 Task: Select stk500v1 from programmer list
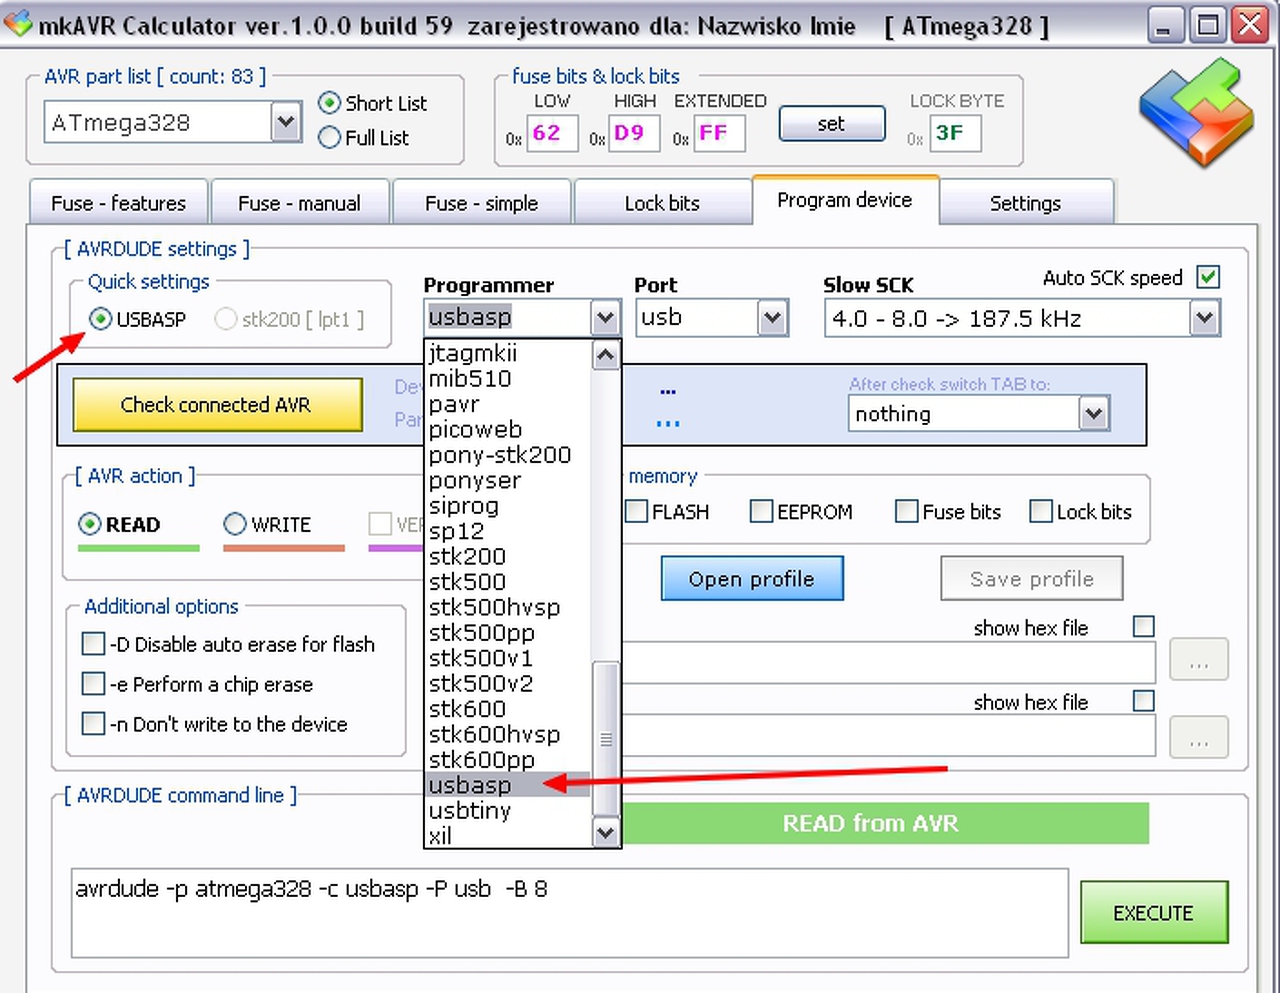coord(508,658)
